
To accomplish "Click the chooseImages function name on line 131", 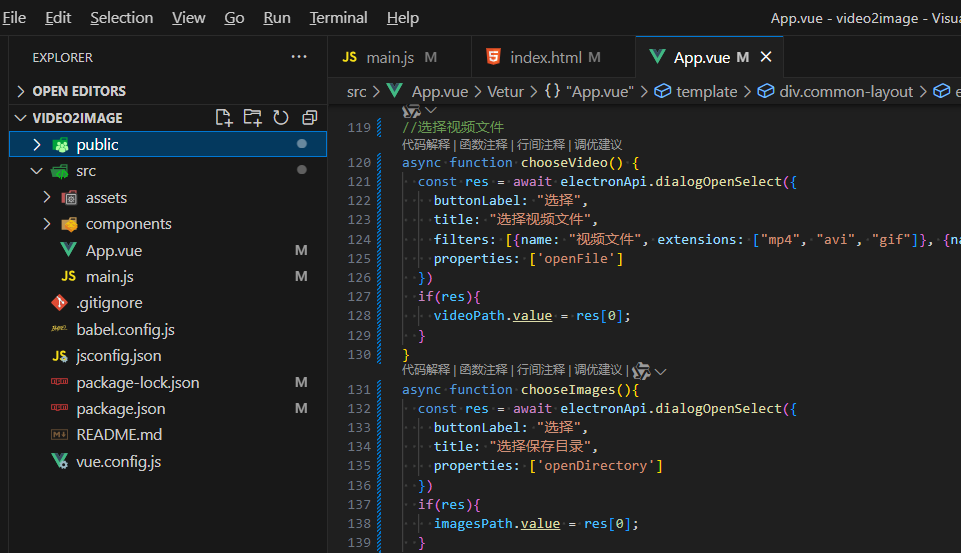I will 568,389.
